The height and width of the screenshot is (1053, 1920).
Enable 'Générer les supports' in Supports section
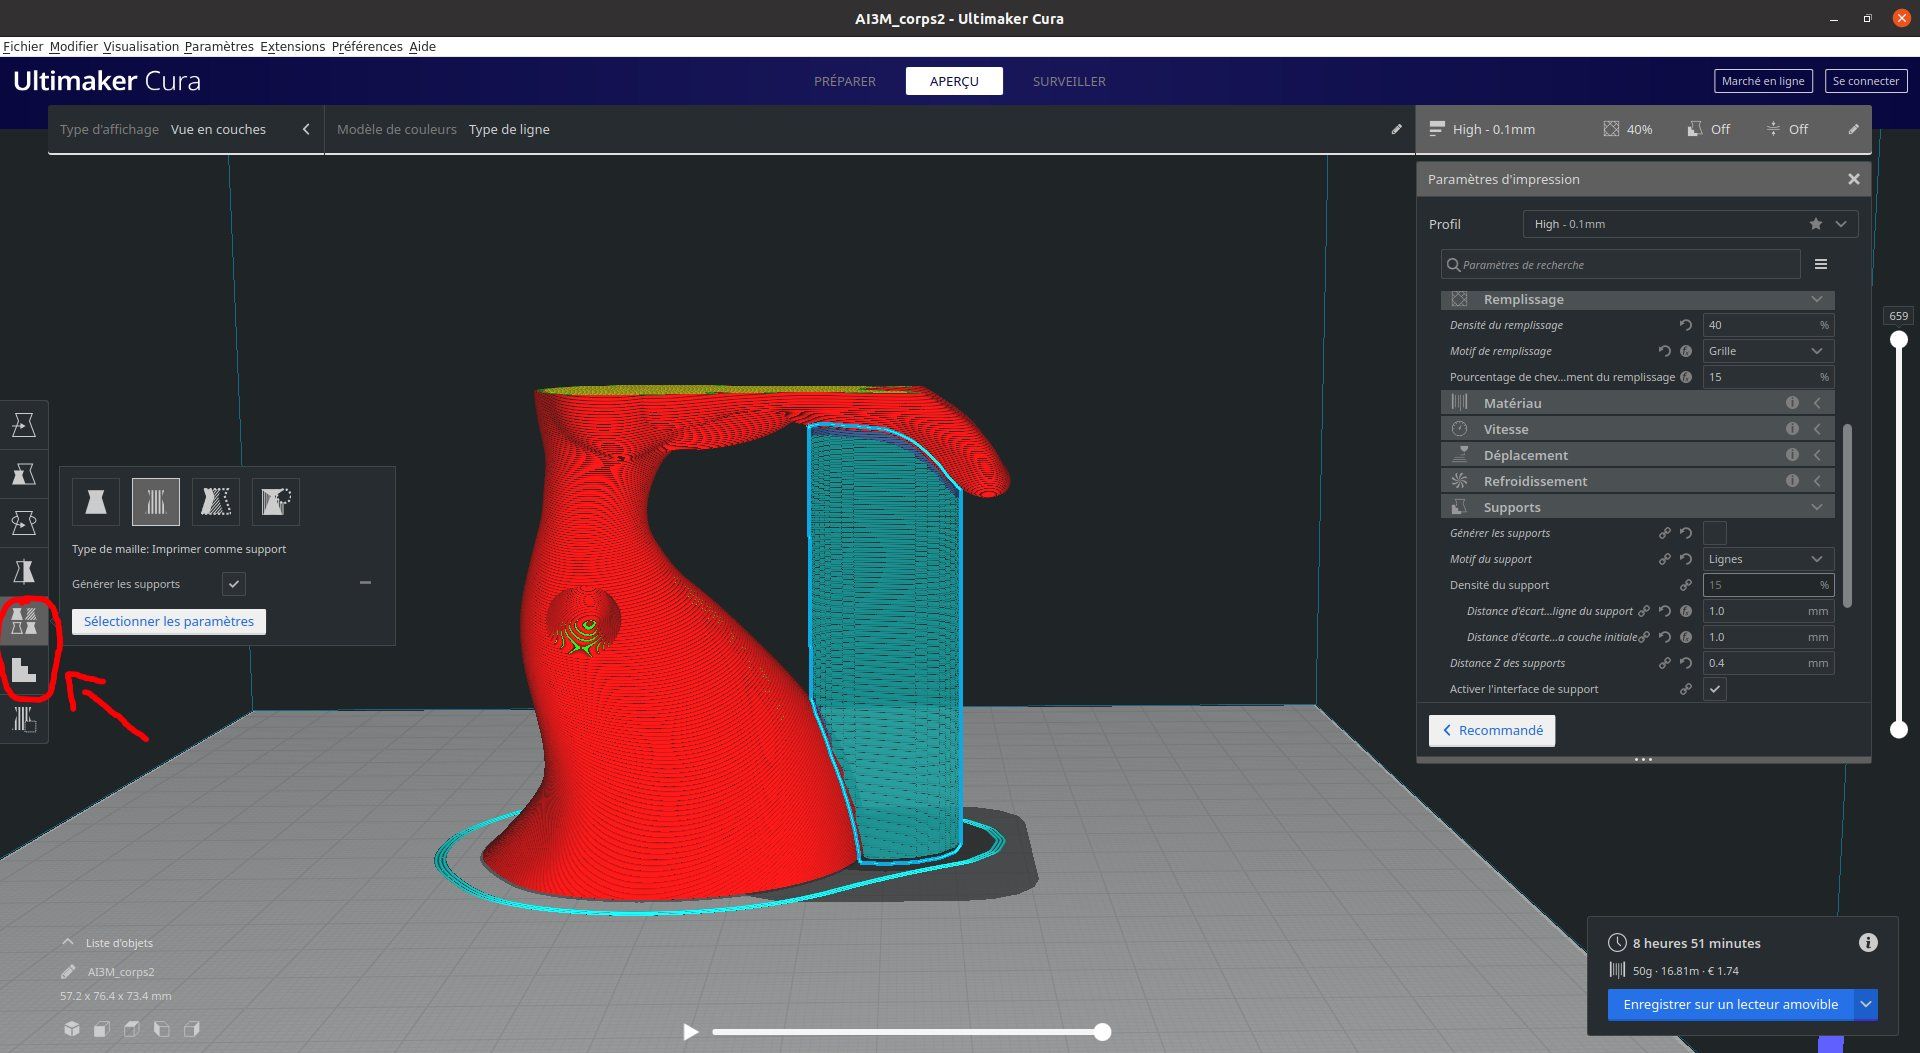(x=1714, y=533)
